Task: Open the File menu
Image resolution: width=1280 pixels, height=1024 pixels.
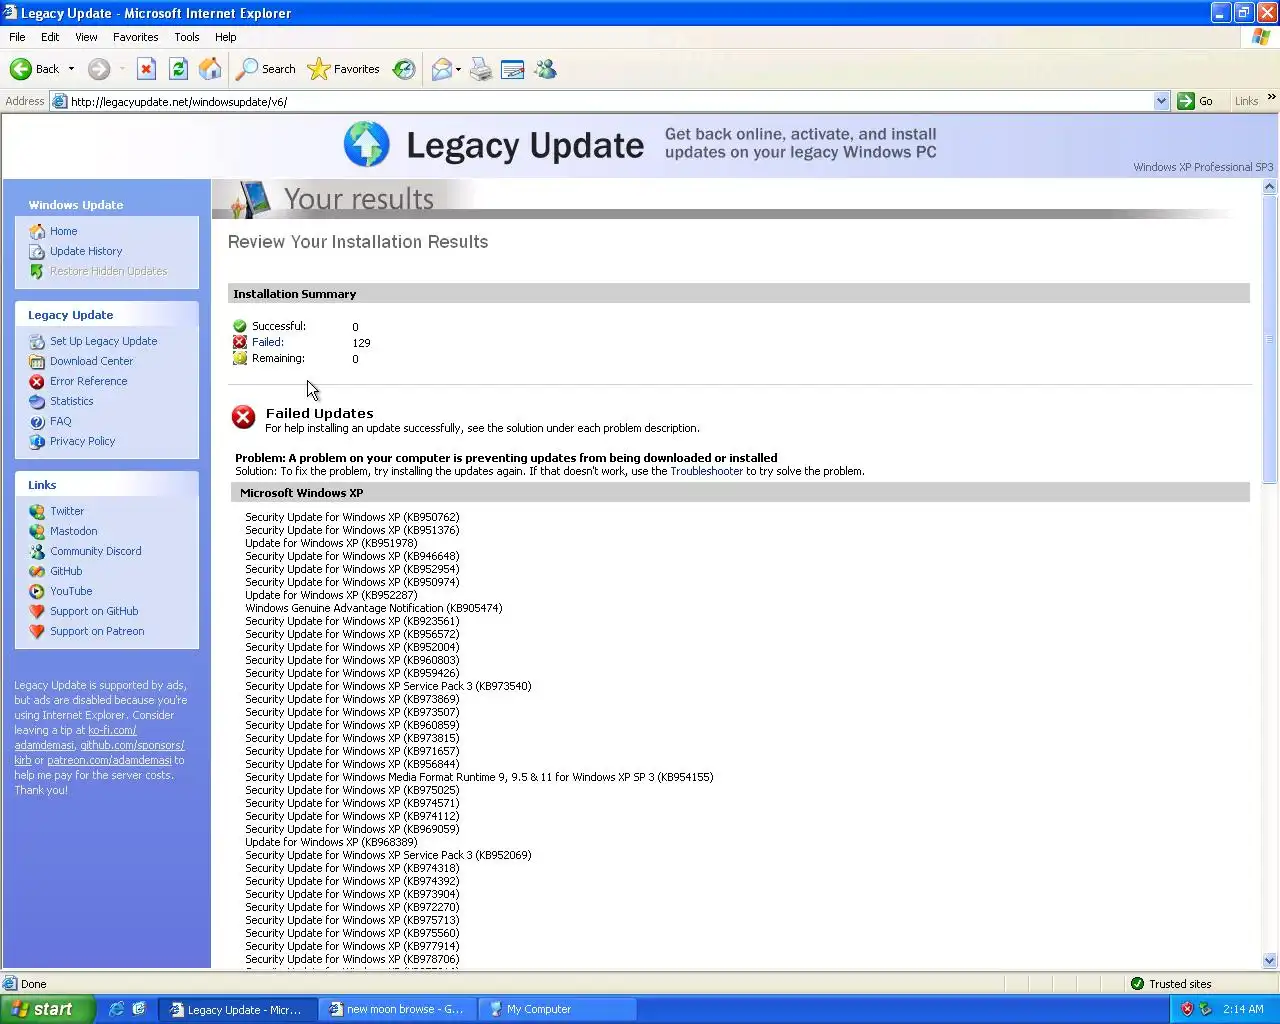Action: 17,37
